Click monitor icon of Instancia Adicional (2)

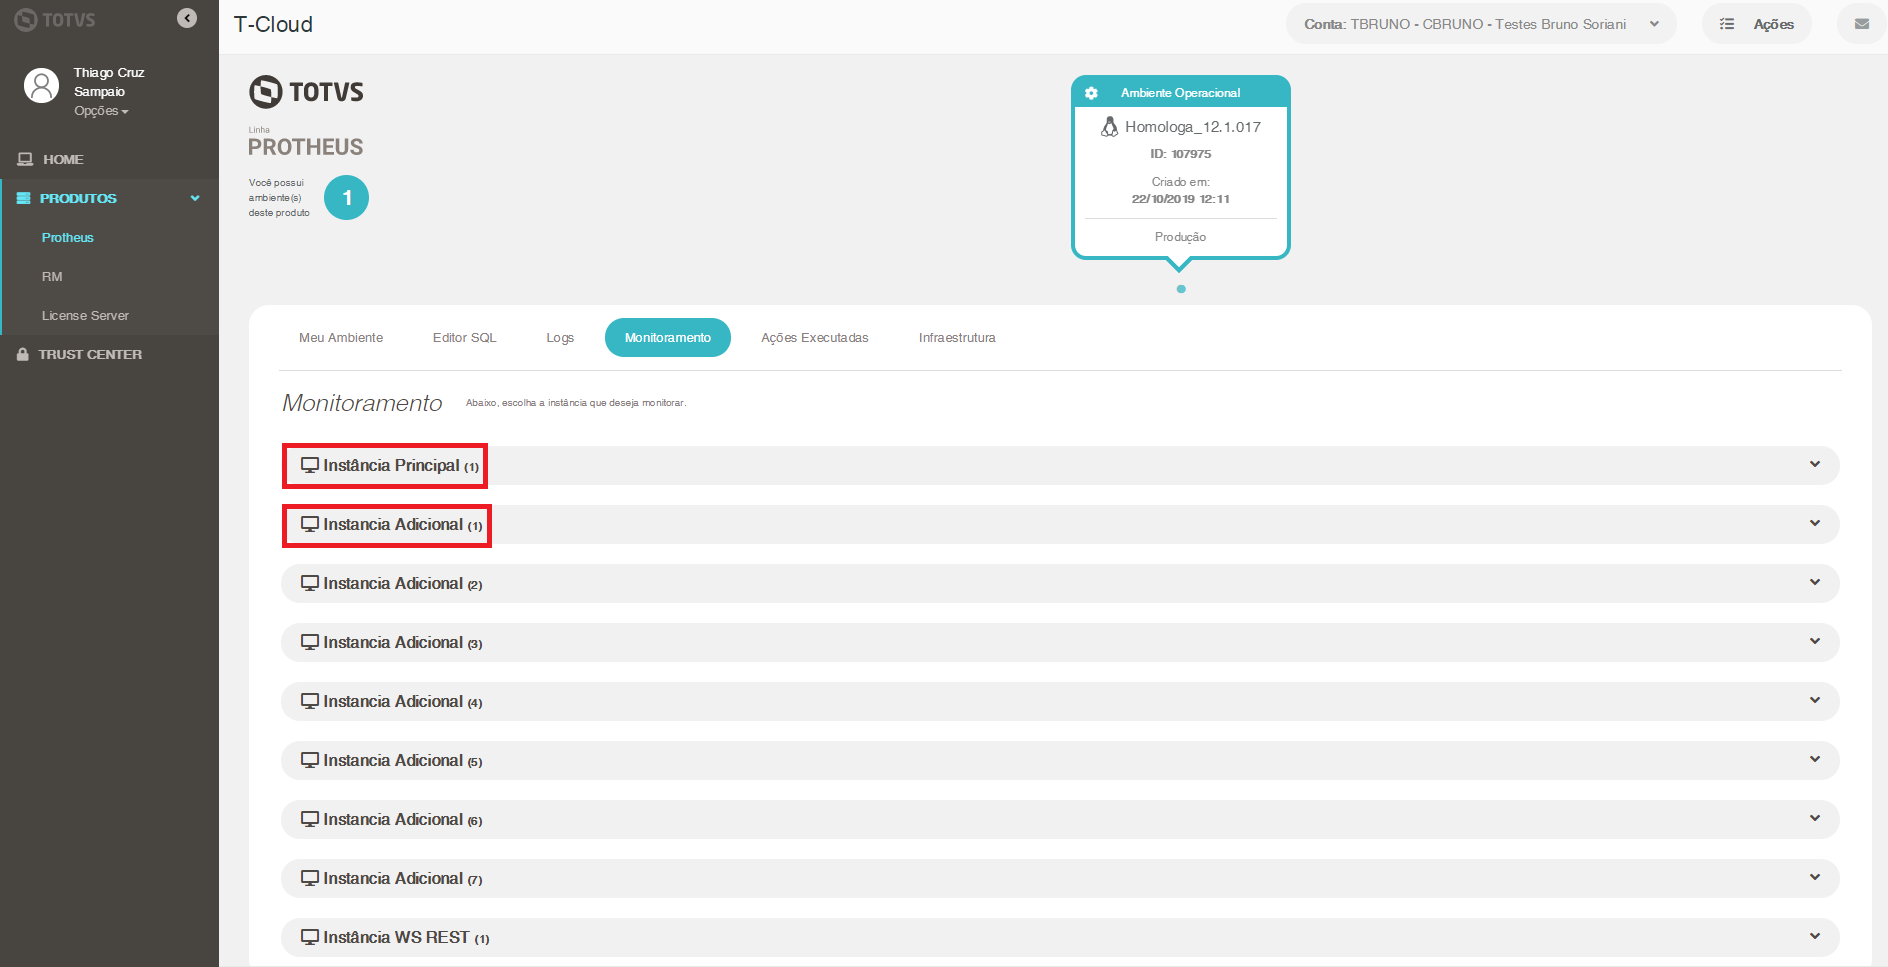(310, 583)
